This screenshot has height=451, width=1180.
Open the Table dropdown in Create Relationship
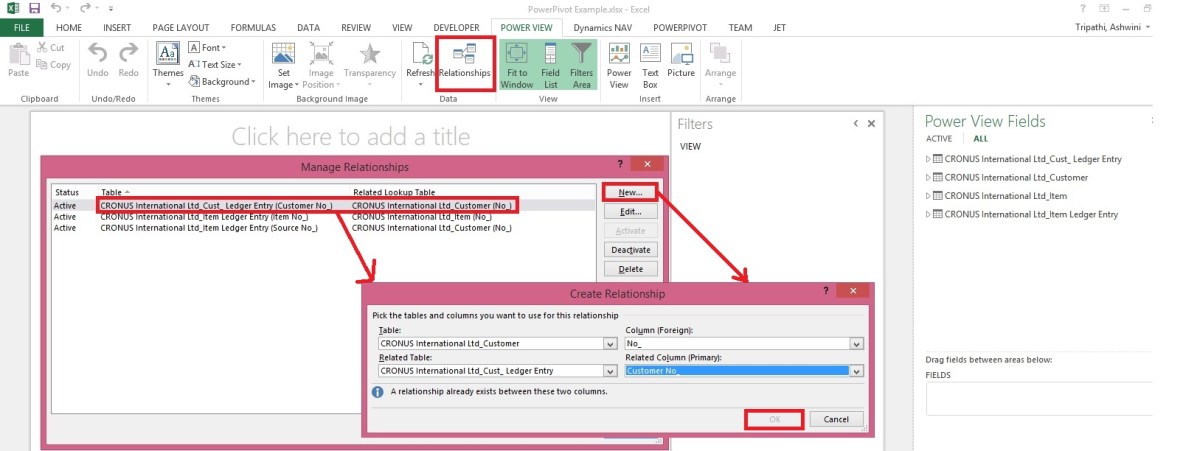pyautogui.click(x=610, y=344)
